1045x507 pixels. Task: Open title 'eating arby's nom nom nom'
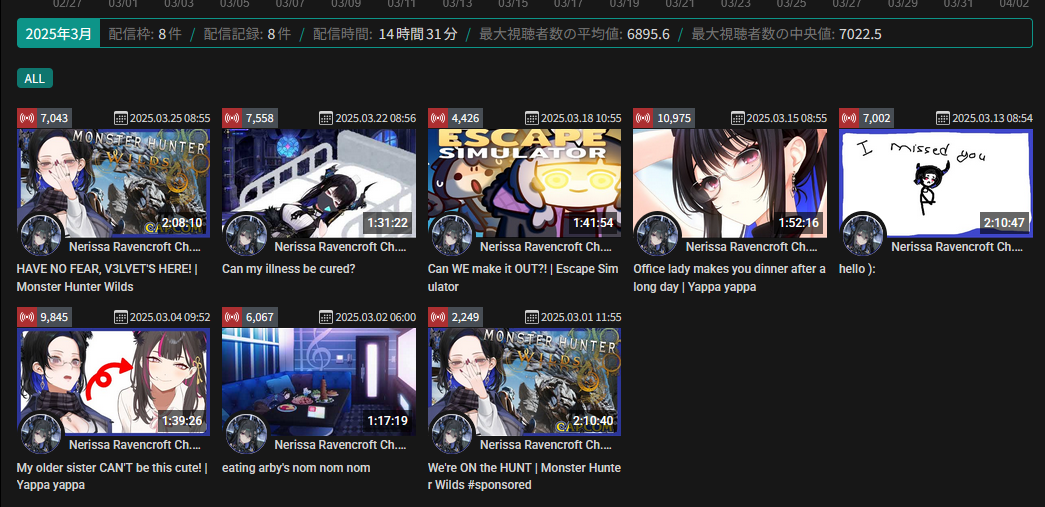296,468
